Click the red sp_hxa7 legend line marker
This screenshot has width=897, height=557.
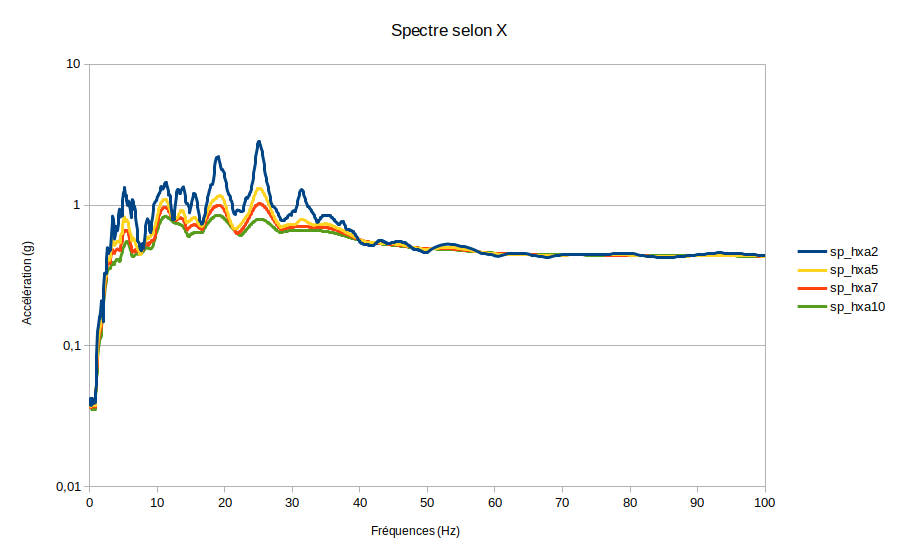[811, 288]
